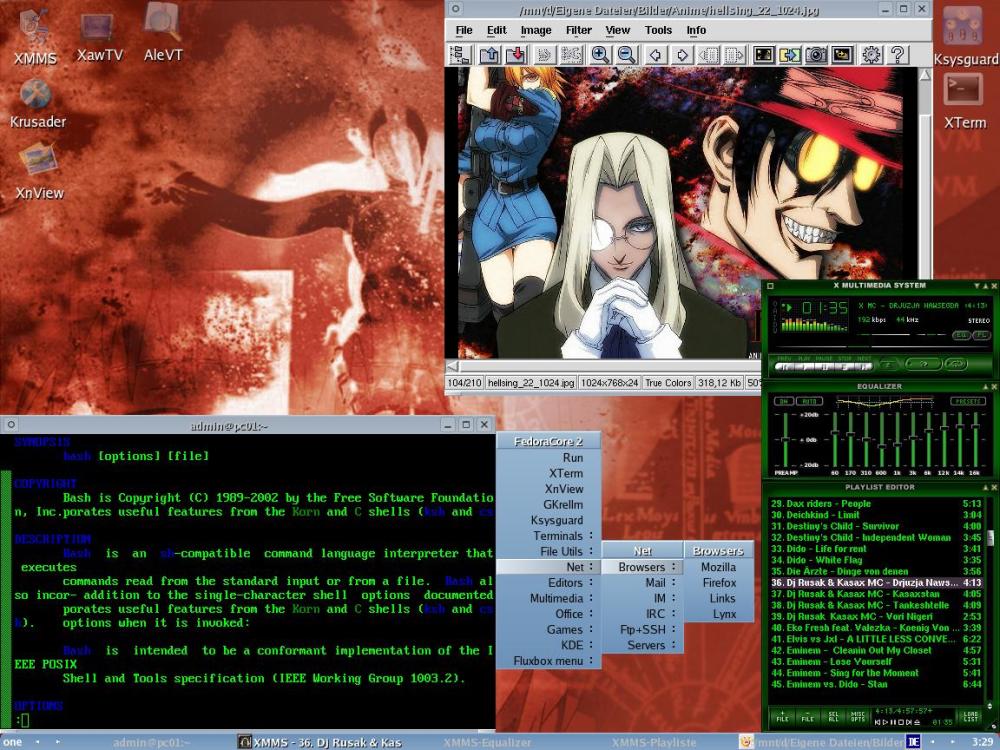Click +FILE button in playlist editor
The width and height of the screenshot is (1000, 750).
[783, 717]
